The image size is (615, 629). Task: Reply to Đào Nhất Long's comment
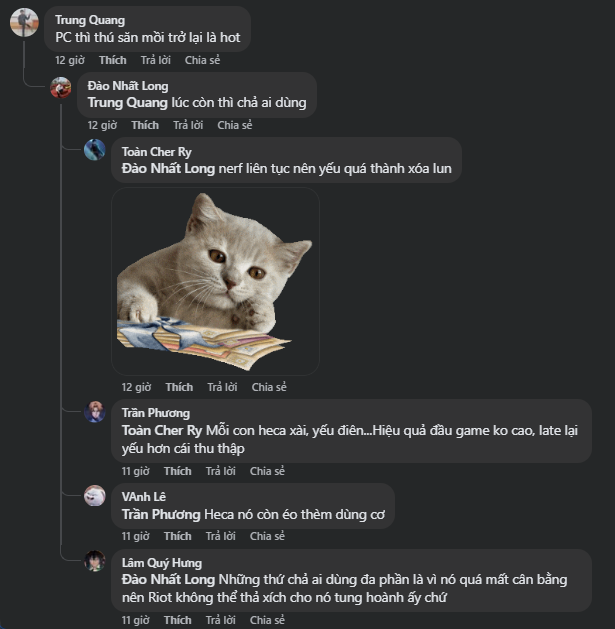pos(188,125)
